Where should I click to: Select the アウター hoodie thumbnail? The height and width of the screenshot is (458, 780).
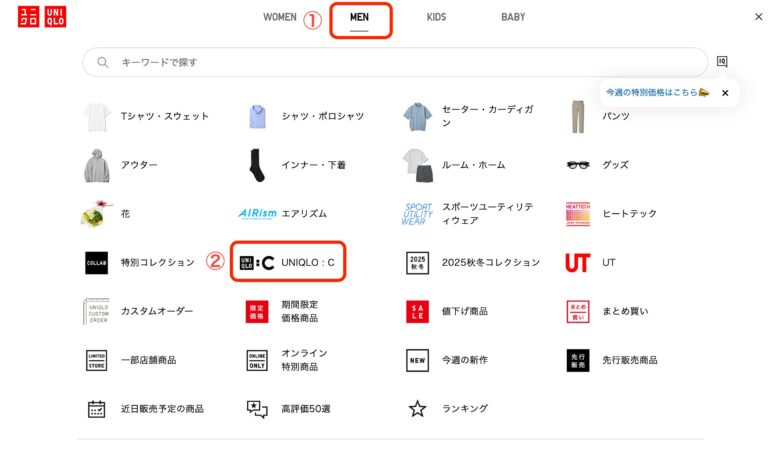pyautogui.click(x=97, y=165)
